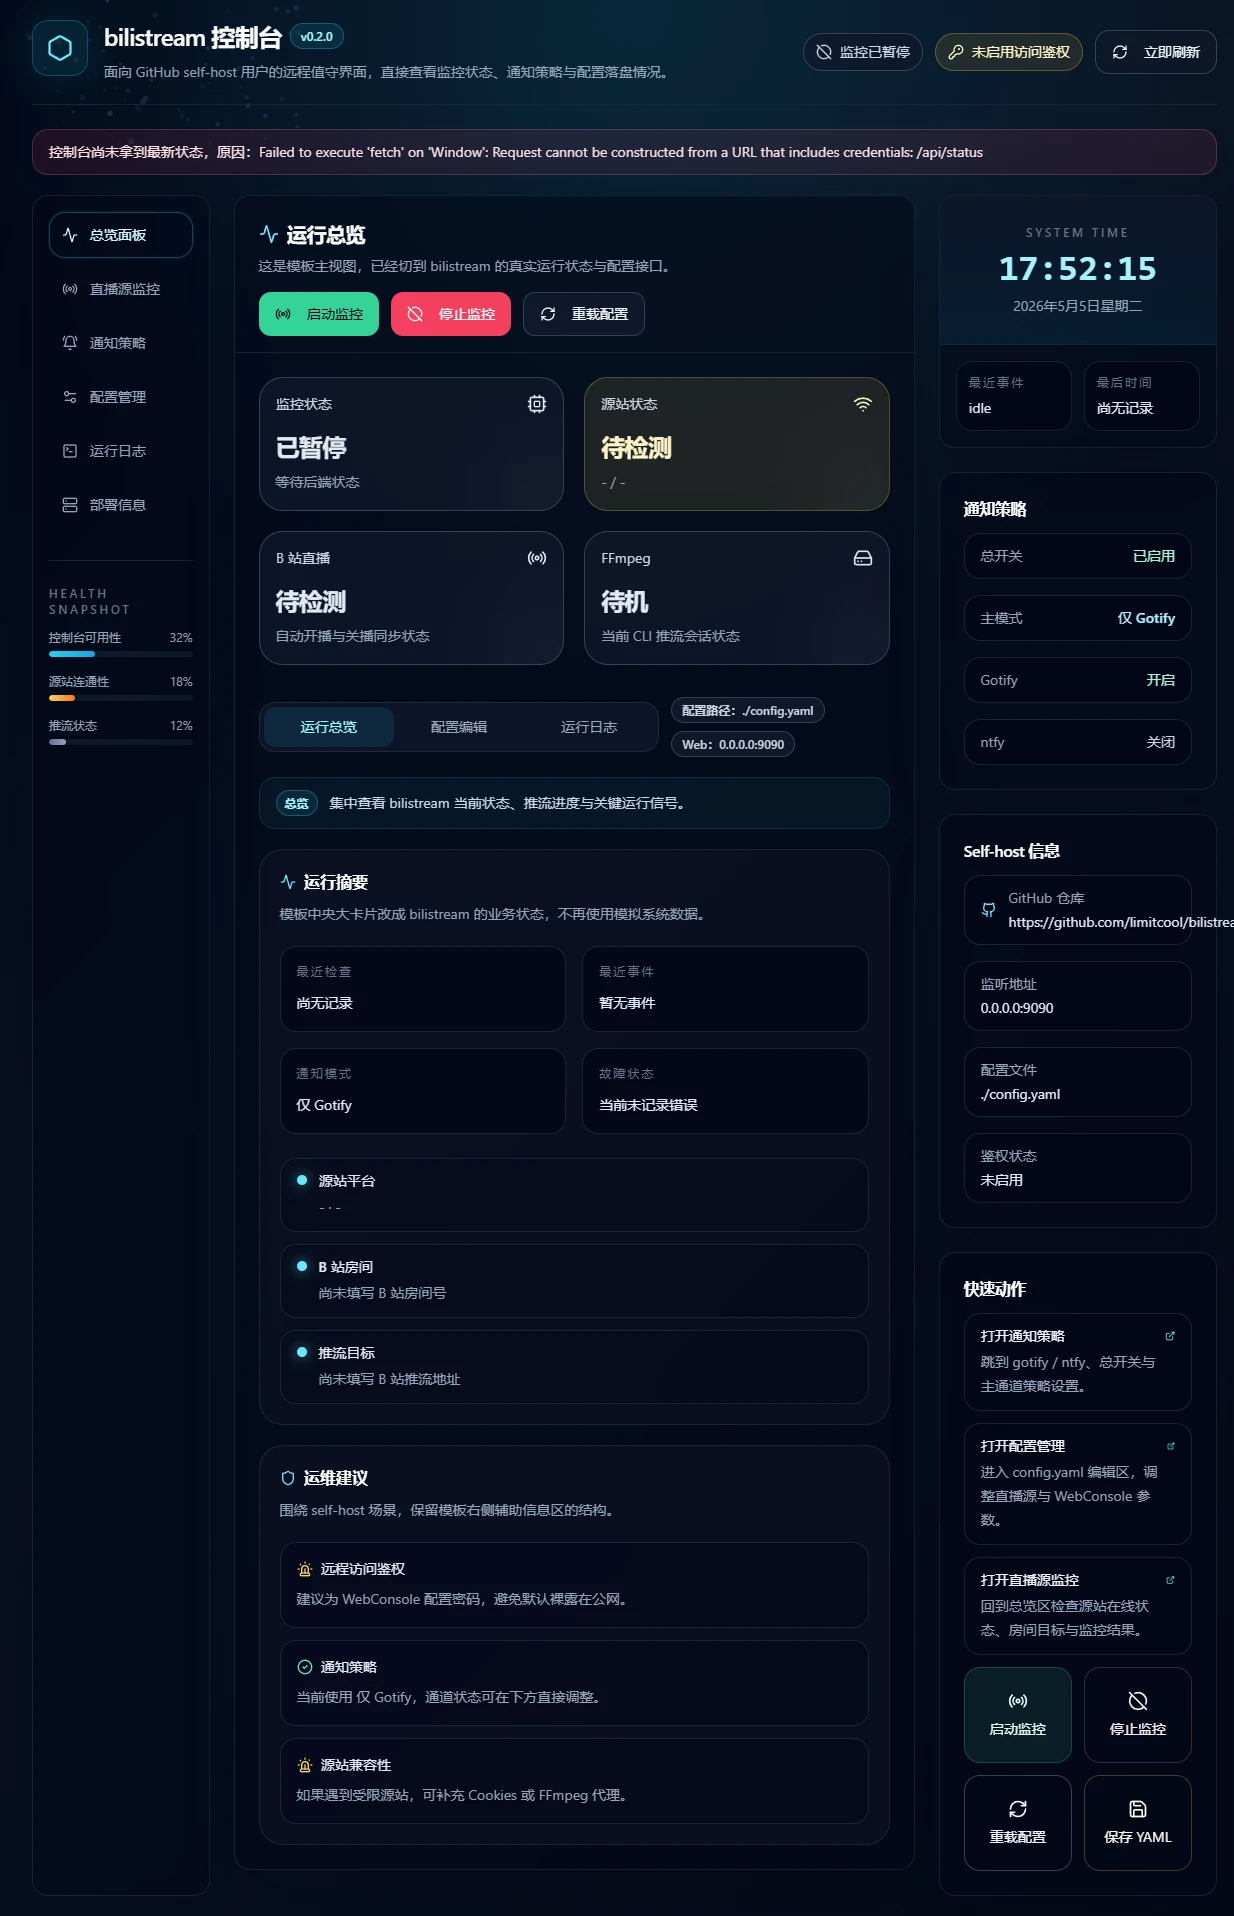Click the siren icon beside 远程访问鉴权
Screen dimensions: 1234x1916
pos(305,1569)
